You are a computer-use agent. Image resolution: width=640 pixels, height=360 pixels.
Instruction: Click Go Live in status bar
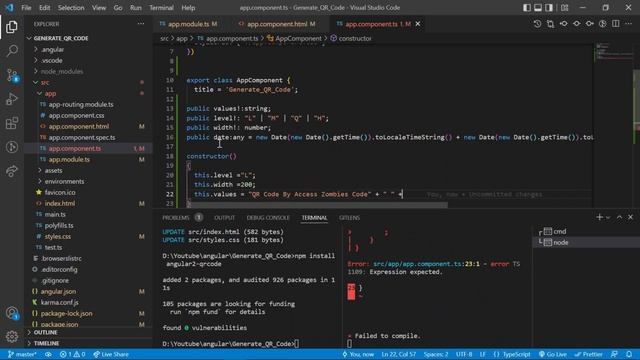coord(553,354)
